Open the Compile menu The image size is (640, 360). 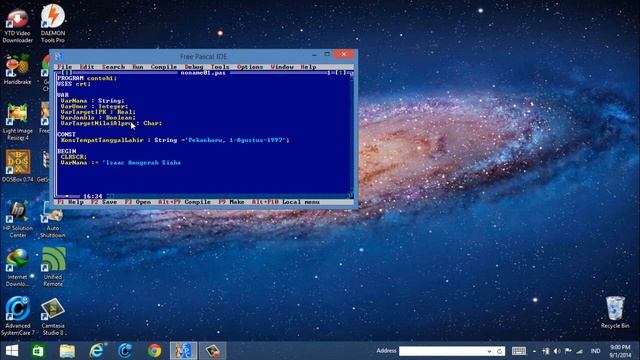coord(164,67)
